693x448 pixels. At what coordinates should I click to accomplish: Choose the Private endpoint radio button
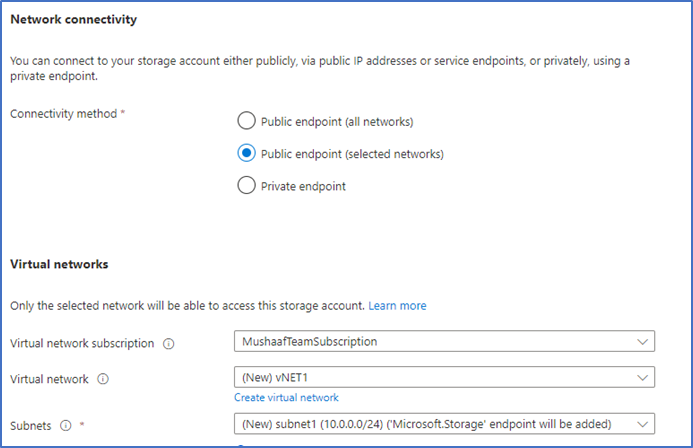tap(246, 185)
